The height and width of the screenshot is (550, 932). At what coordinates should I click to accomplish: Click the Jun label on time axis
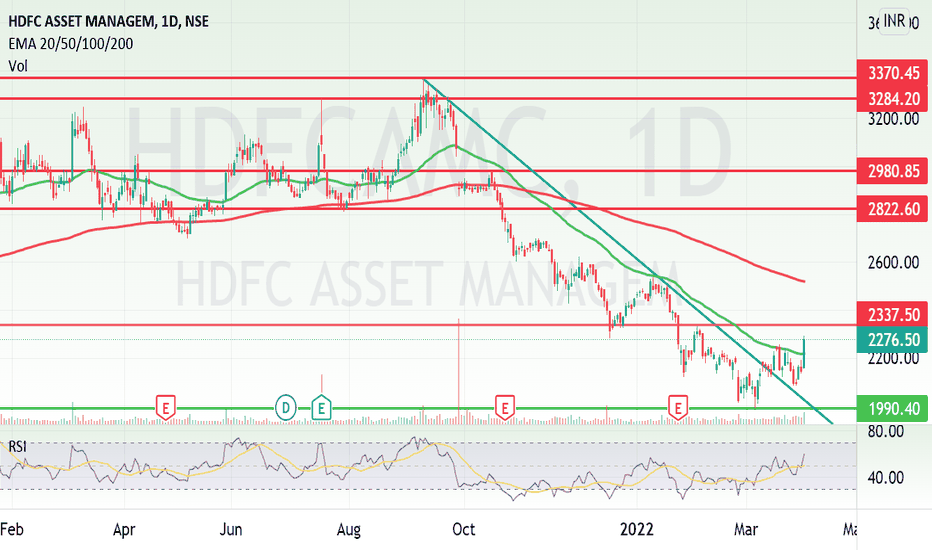point(231,529)
